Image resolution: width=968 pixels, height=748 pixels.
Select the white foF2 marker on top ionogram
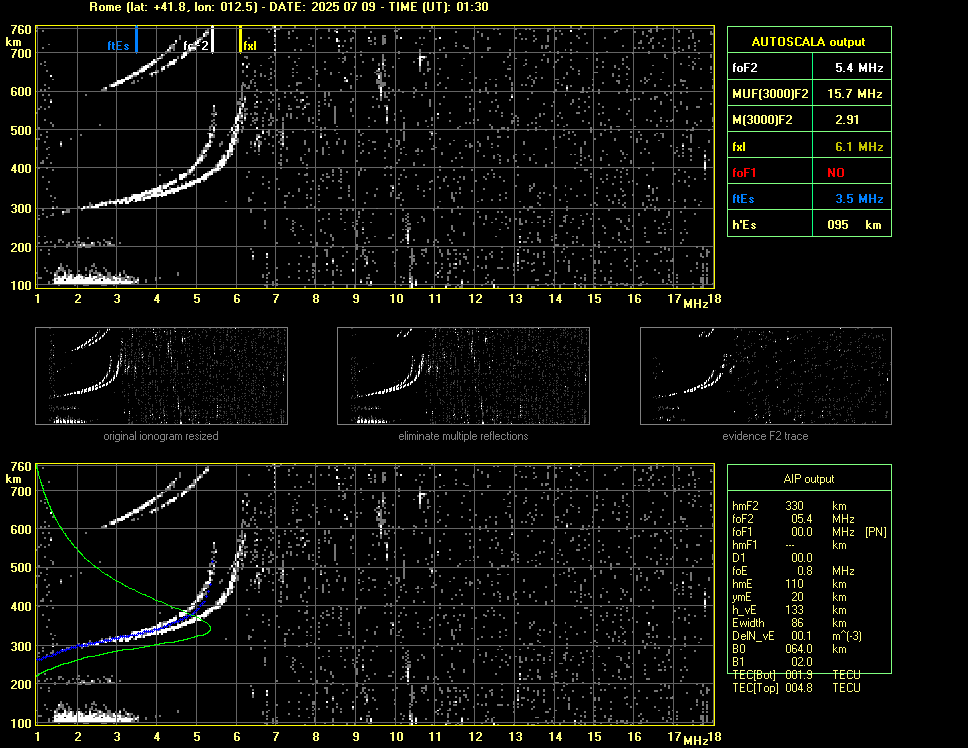coord(212,39)
